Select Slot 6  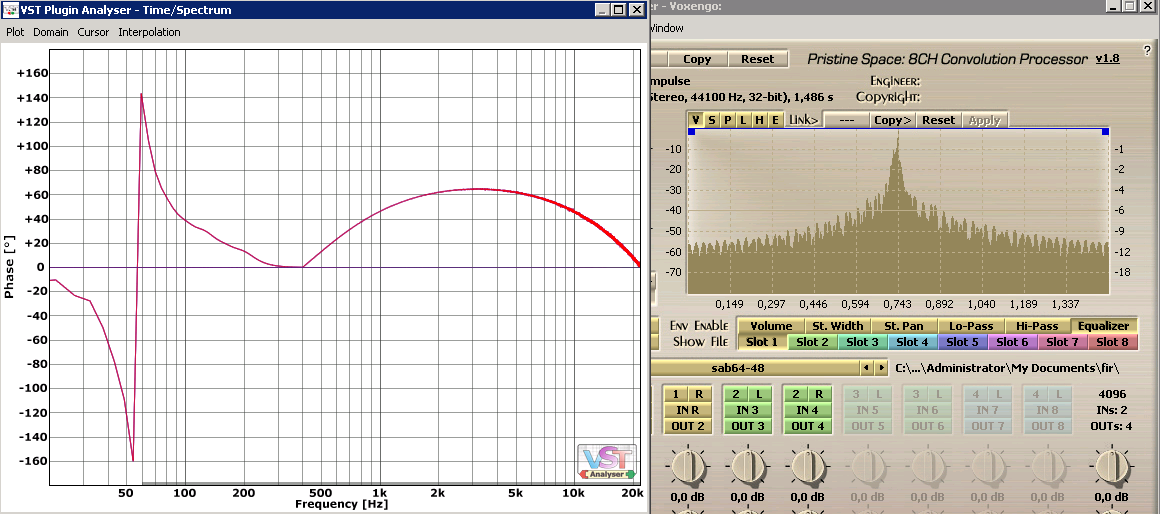click(1012, 342)
